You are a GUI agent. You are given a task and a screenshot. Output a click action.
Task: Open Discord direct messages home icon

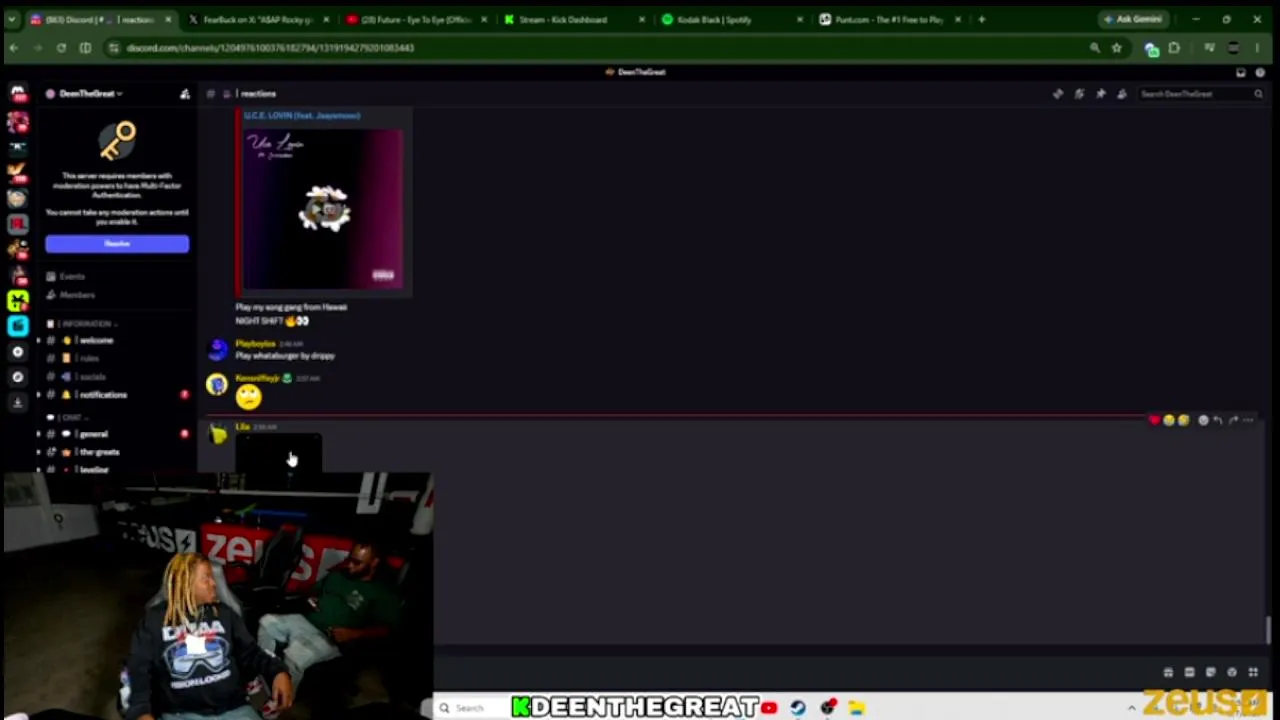(18, 94)
